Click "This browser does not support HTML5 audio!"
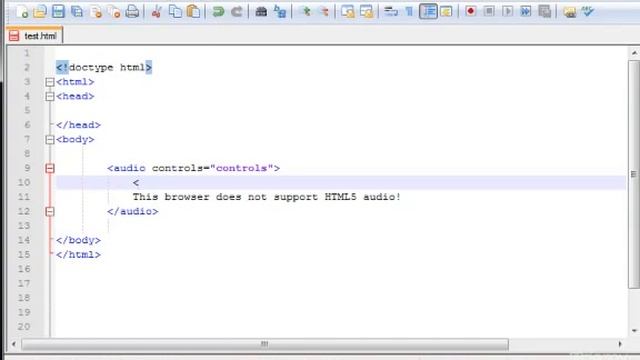Viewport: 640px width, 360px height. pos(267,197)
